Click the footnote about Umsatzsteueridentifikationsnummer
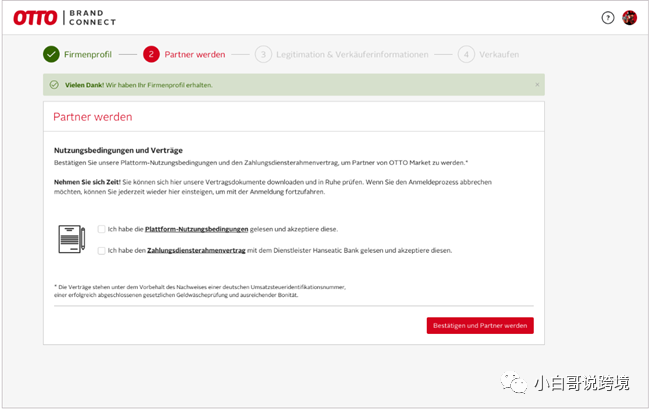The image size is (650, 412). coord(200,291)
